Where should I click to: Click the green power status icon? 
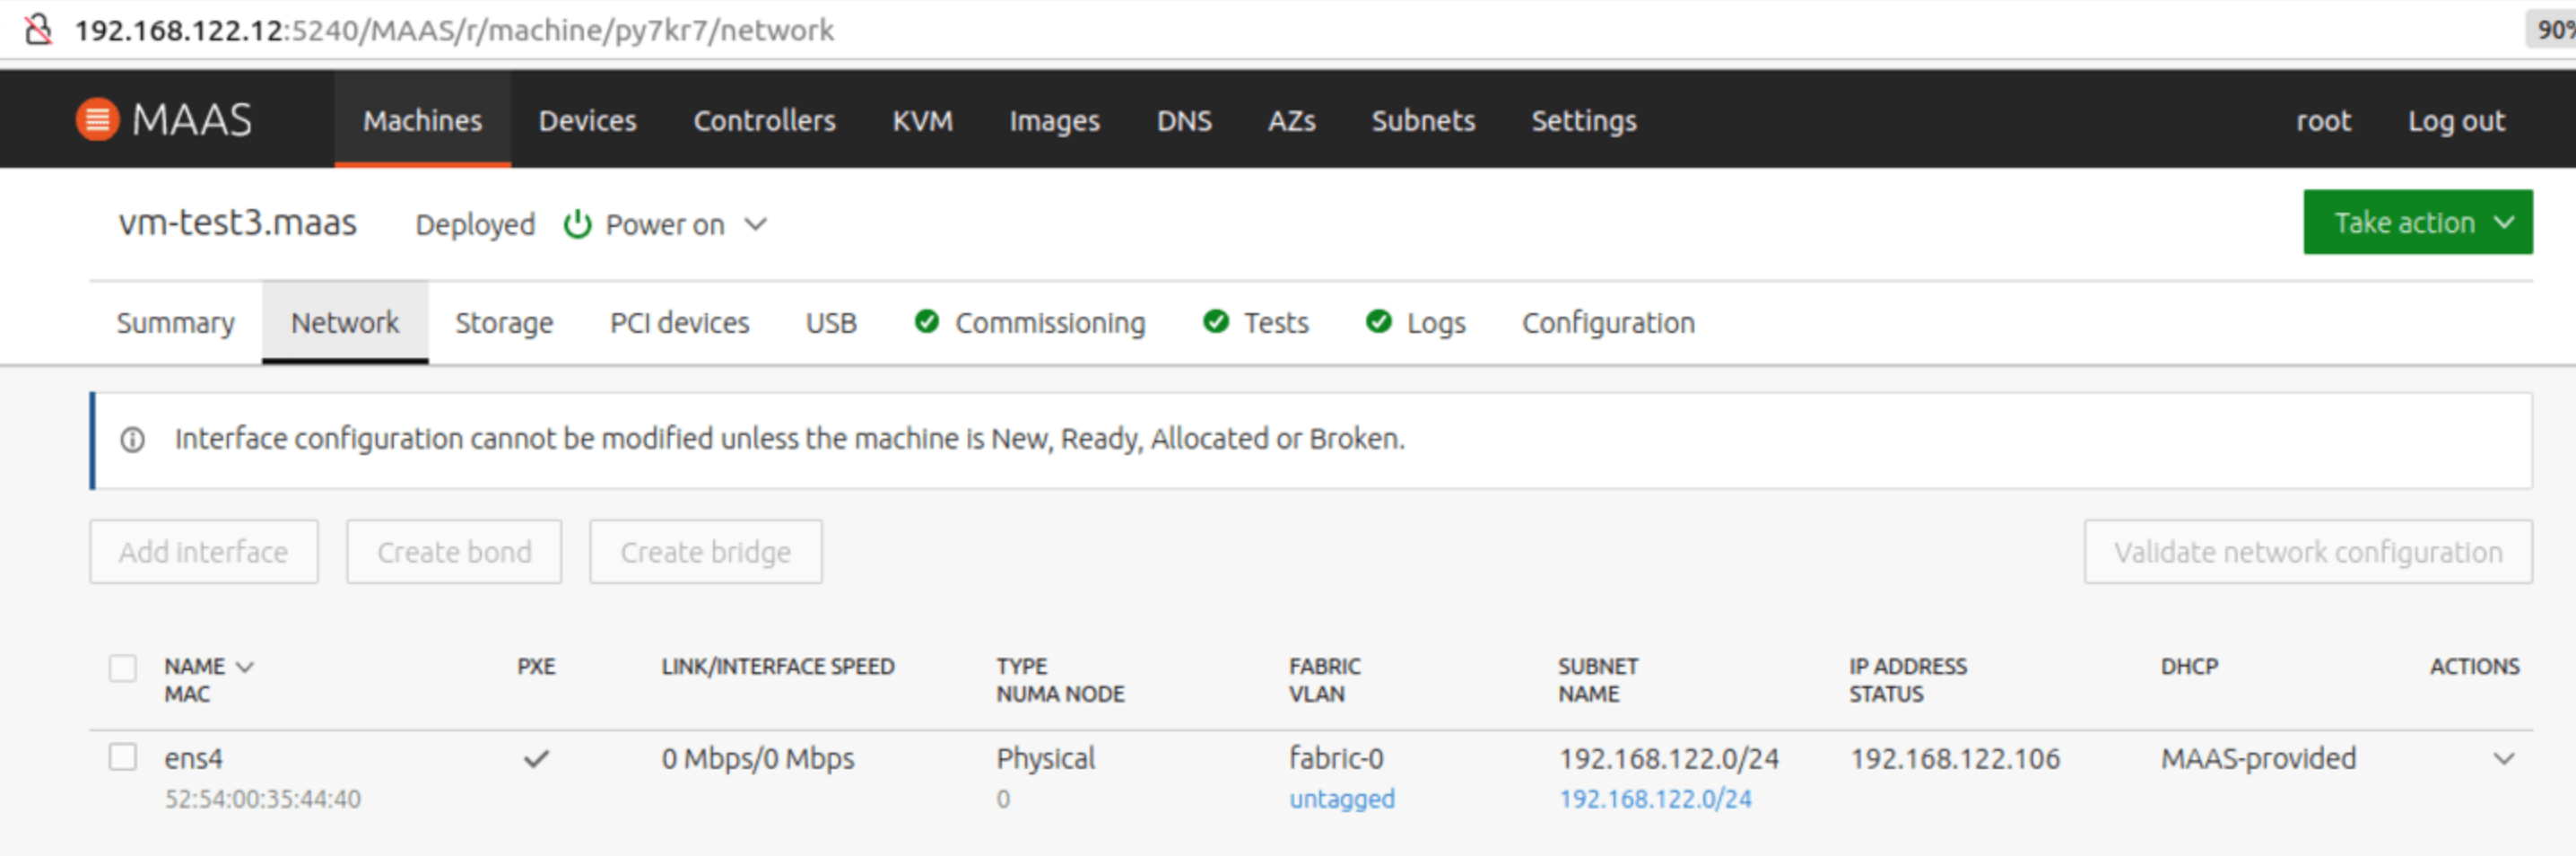click(577, 225)
